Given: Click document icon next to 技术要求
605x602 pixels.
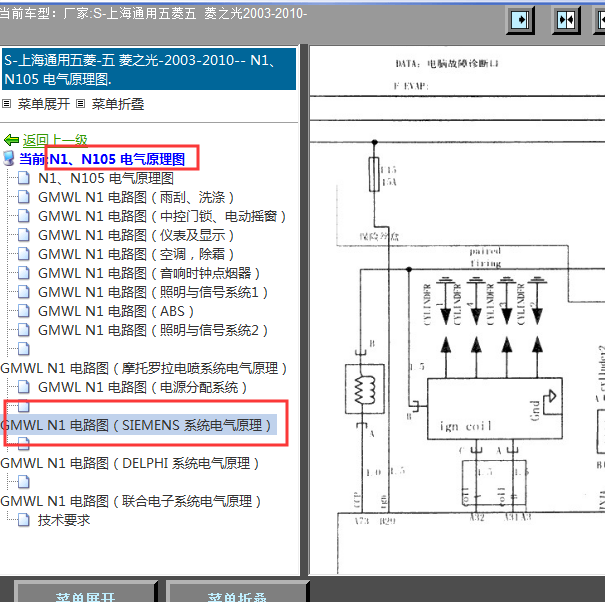Looking at the screenshot, I should coord(24,520).
